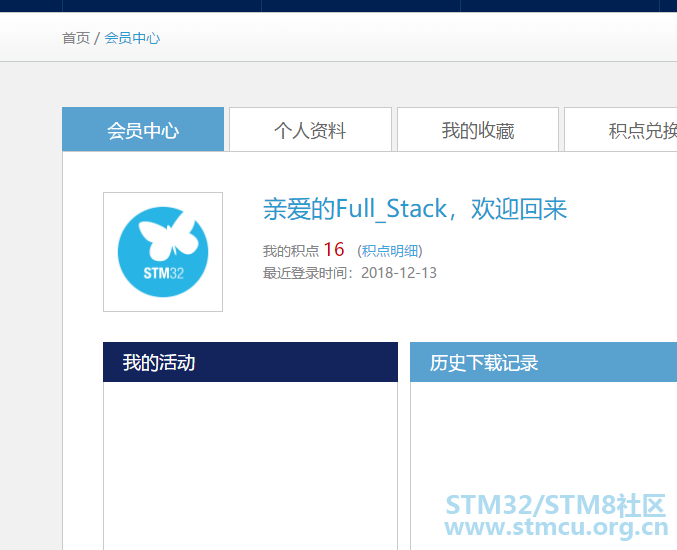Click the greeting 亲爱的Full_Stack，欢迎回来
Screen dimensions: 677x550
click(x=414, y=209)
